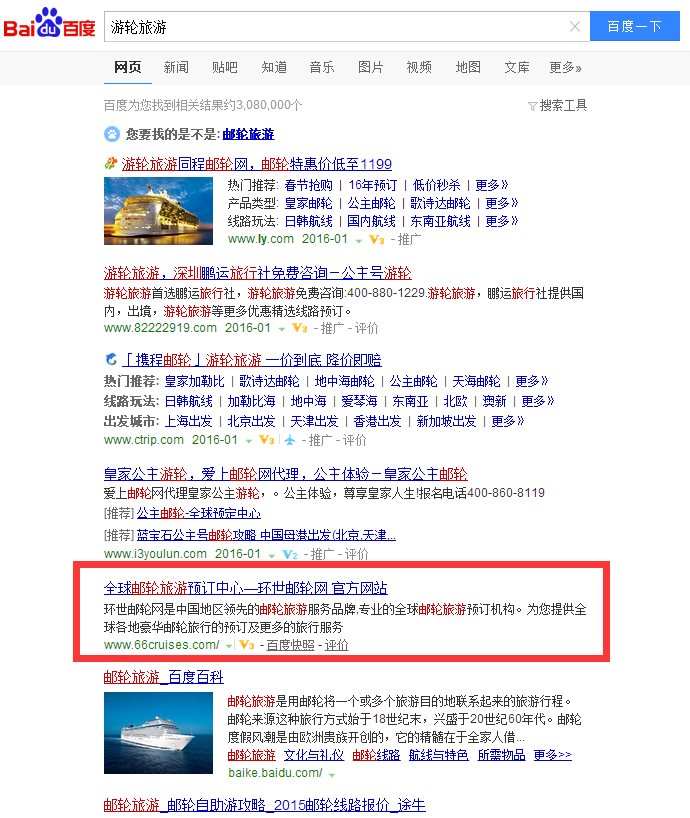
Task: Expand the arrow next to baike.baidu.com/
Action: (332, 775)
